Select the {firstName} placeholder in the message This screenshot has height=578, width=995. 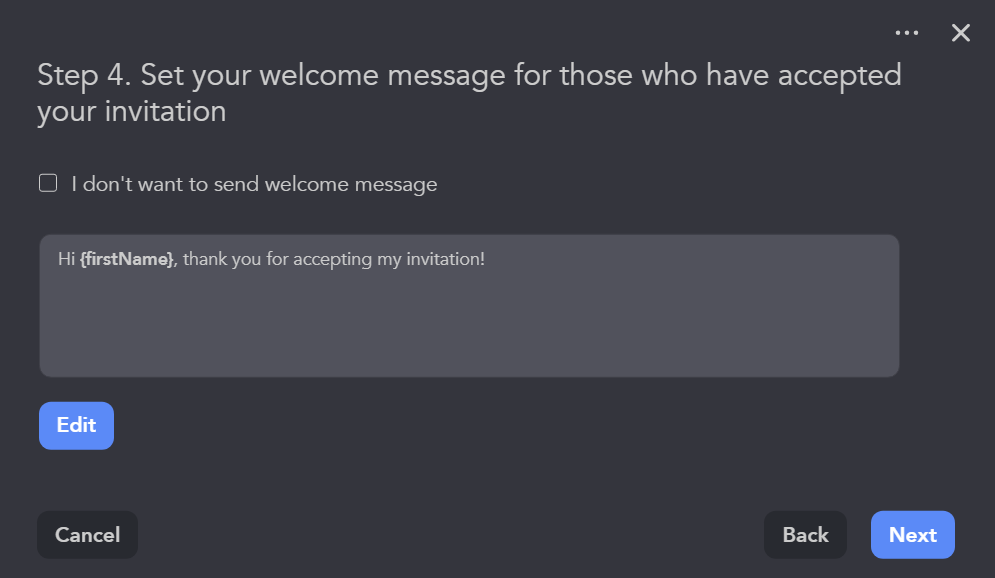click(x=129, y=258)
